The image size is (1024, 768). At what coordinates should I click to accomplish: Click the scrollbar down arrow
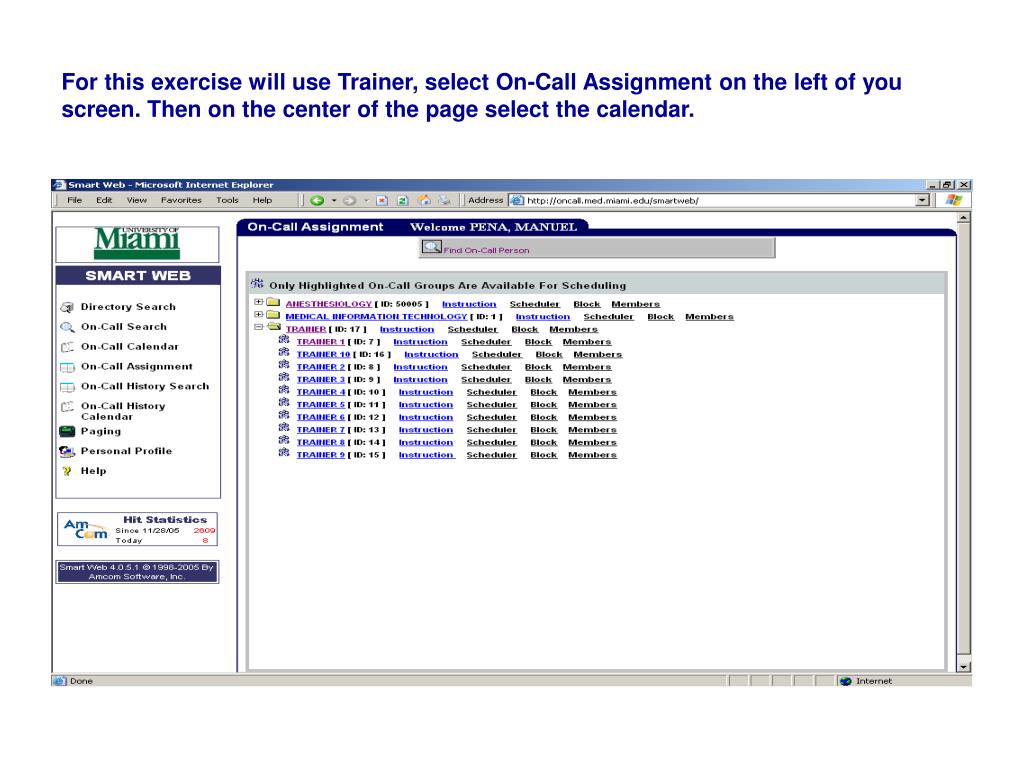tap(963, 666)
